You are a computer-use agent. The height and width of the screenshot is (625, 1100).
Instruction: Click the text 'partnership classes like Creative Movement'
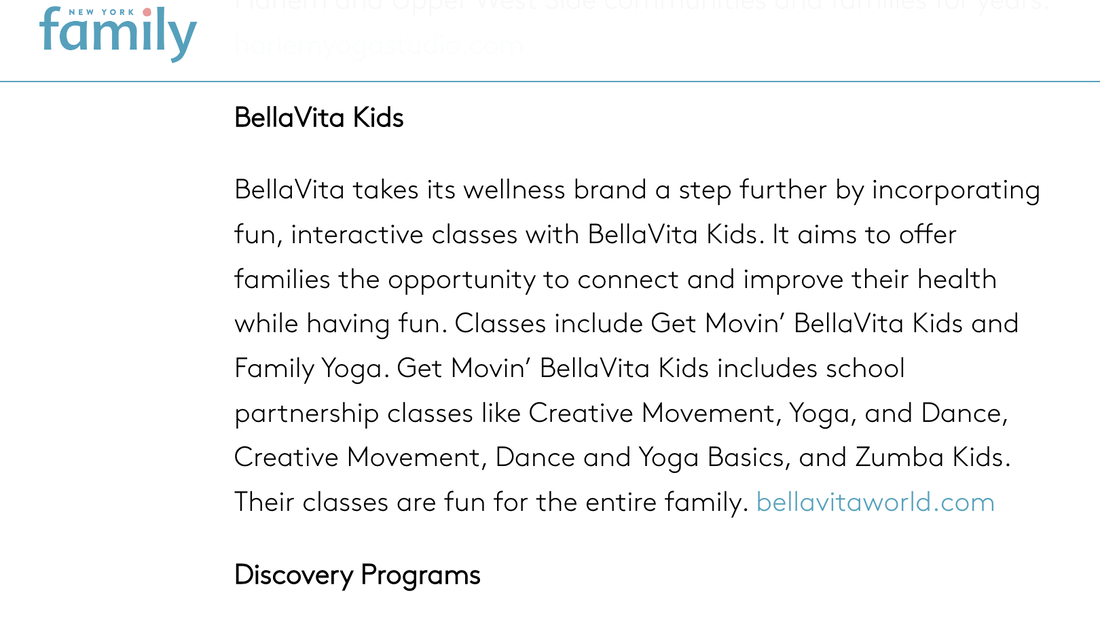tap(504, 413)
